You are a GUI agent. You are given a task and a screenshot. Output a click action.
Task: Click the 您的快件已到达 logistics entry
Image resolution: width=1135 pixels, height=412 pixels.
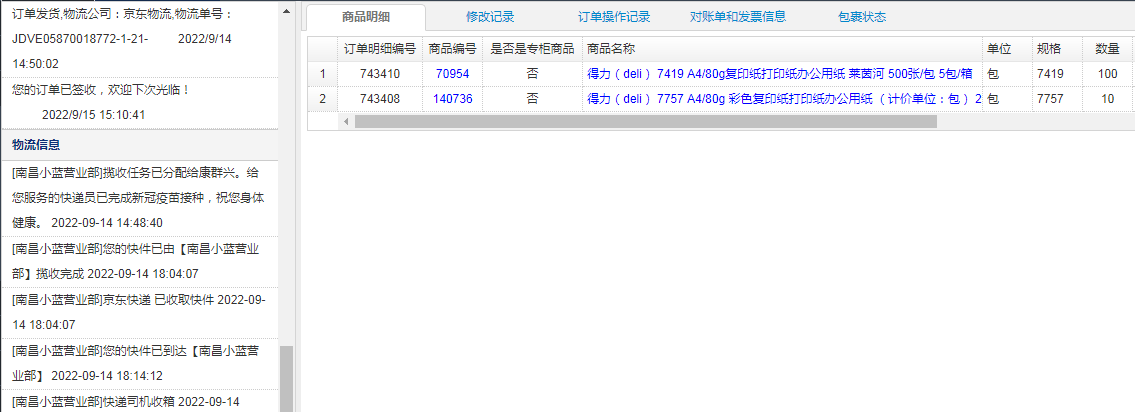coord(140,363)
